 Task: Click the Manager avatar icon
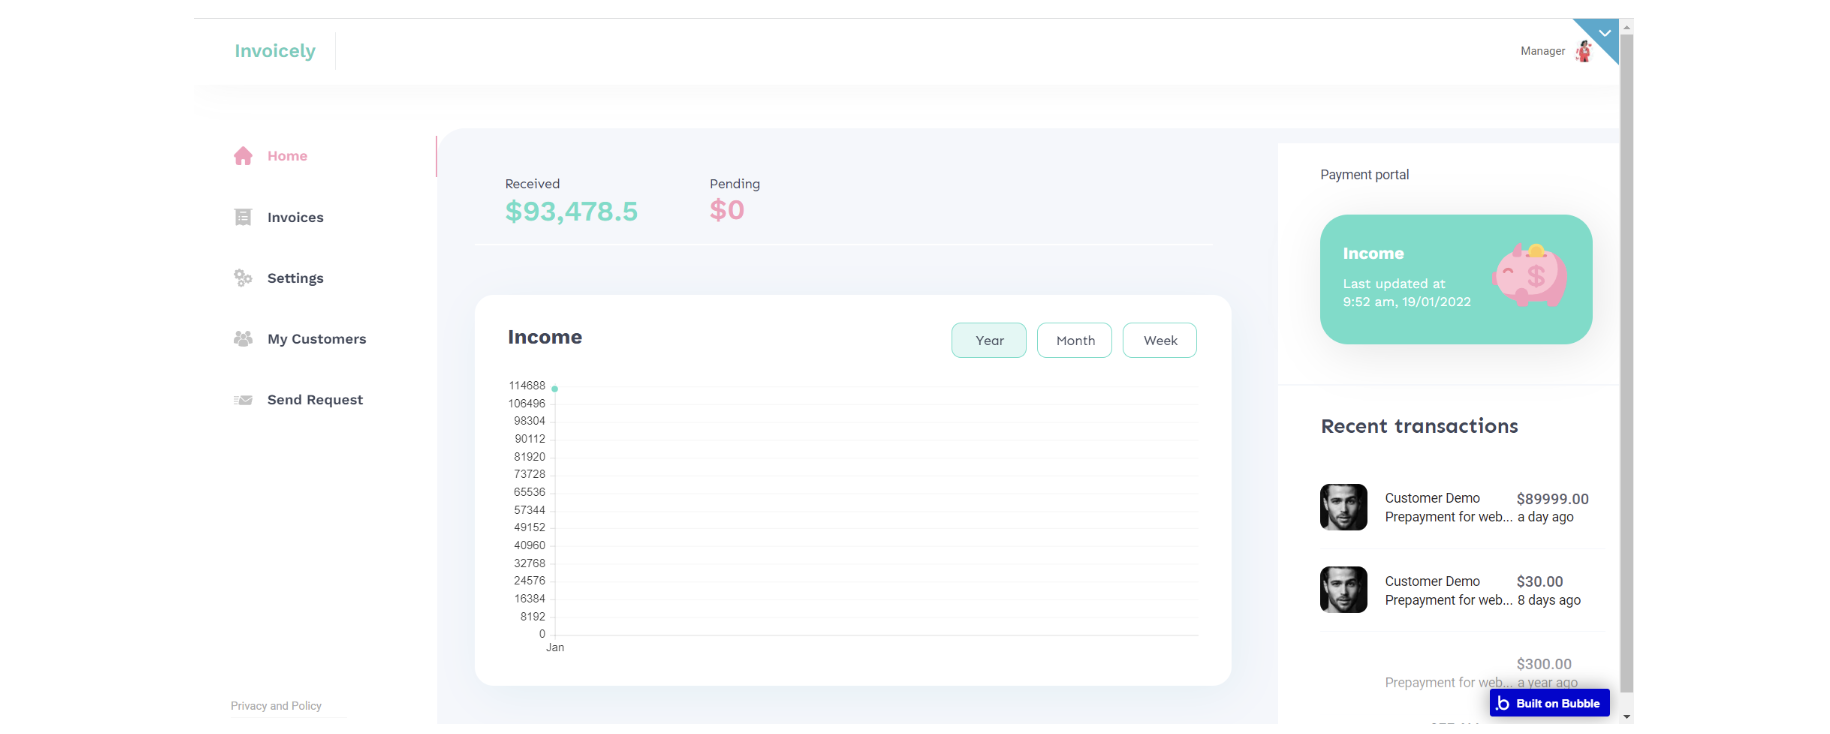[x=1583, y=51]
